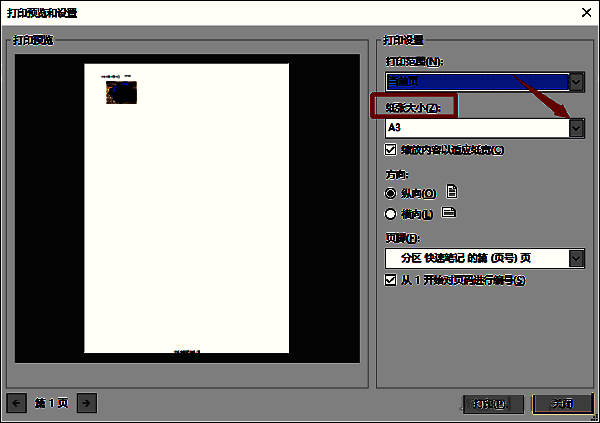Toggle the start page numbering from 1 checkbox
The image size is (600, 423).
point(391,281)
